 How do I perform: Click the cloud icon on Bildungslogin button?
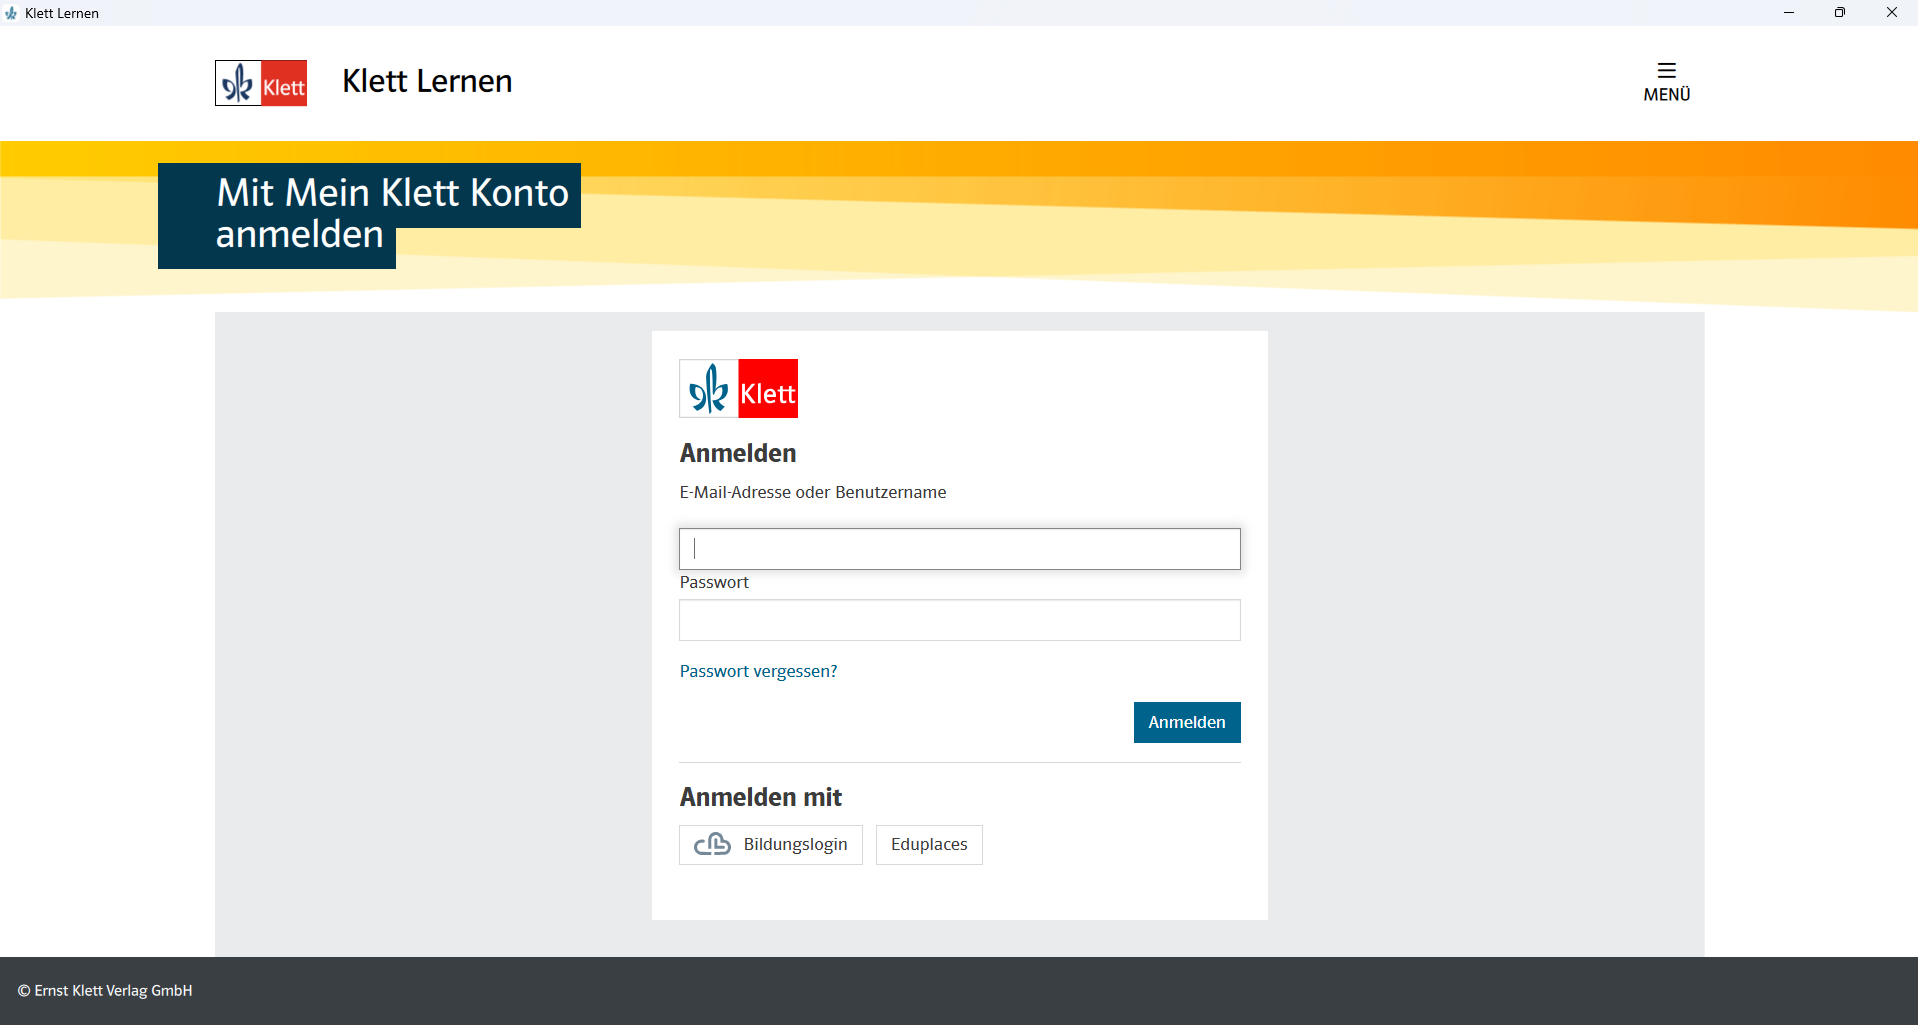(712, 845)
